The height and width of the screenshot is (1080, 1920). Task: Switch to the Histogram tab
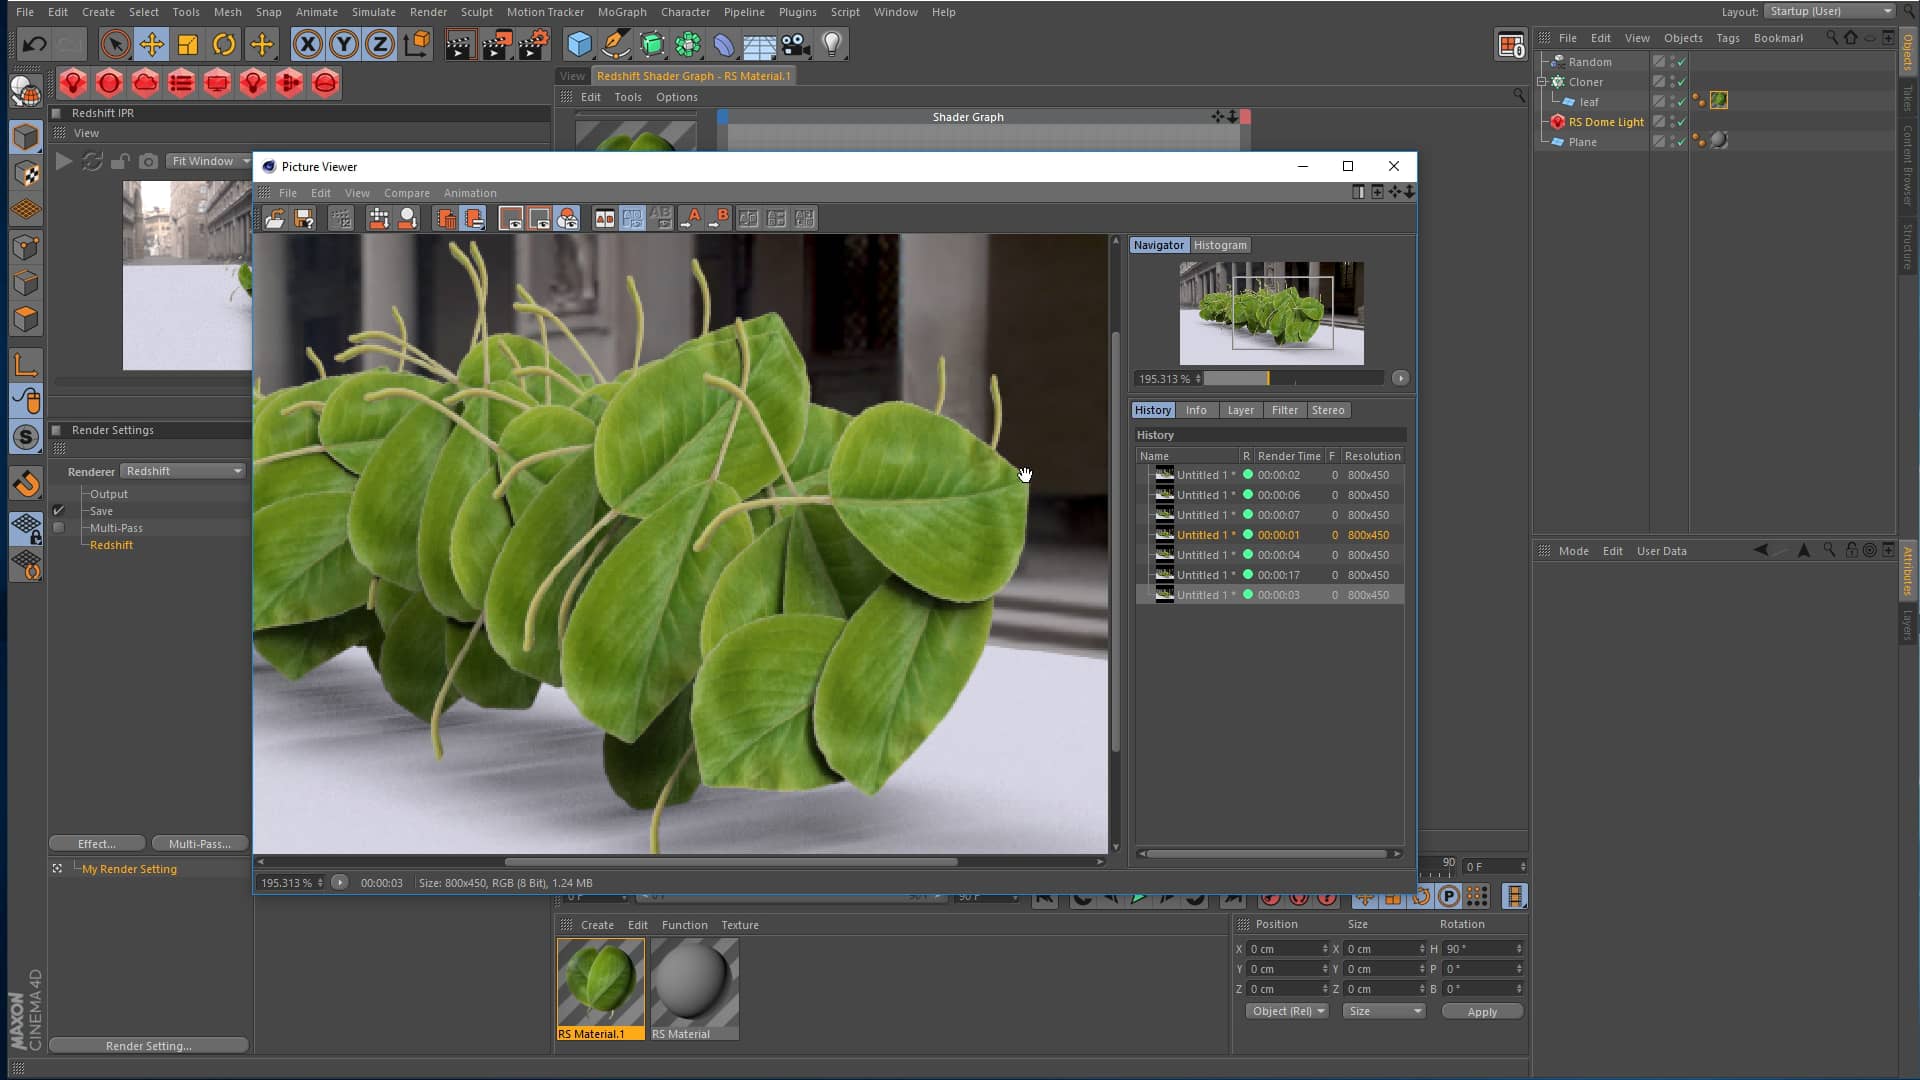pyautogui.click(x=1219, y=245)
